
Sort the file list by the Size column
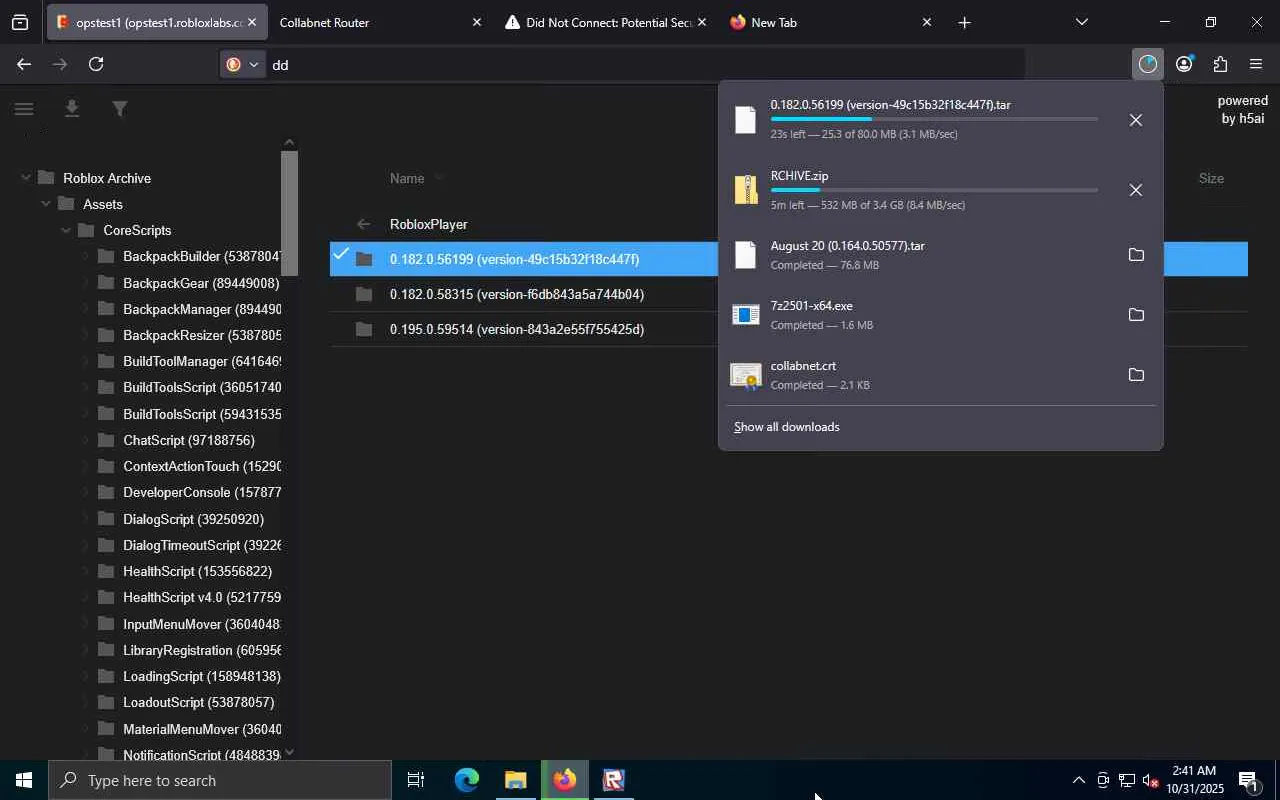(1211, 178)
